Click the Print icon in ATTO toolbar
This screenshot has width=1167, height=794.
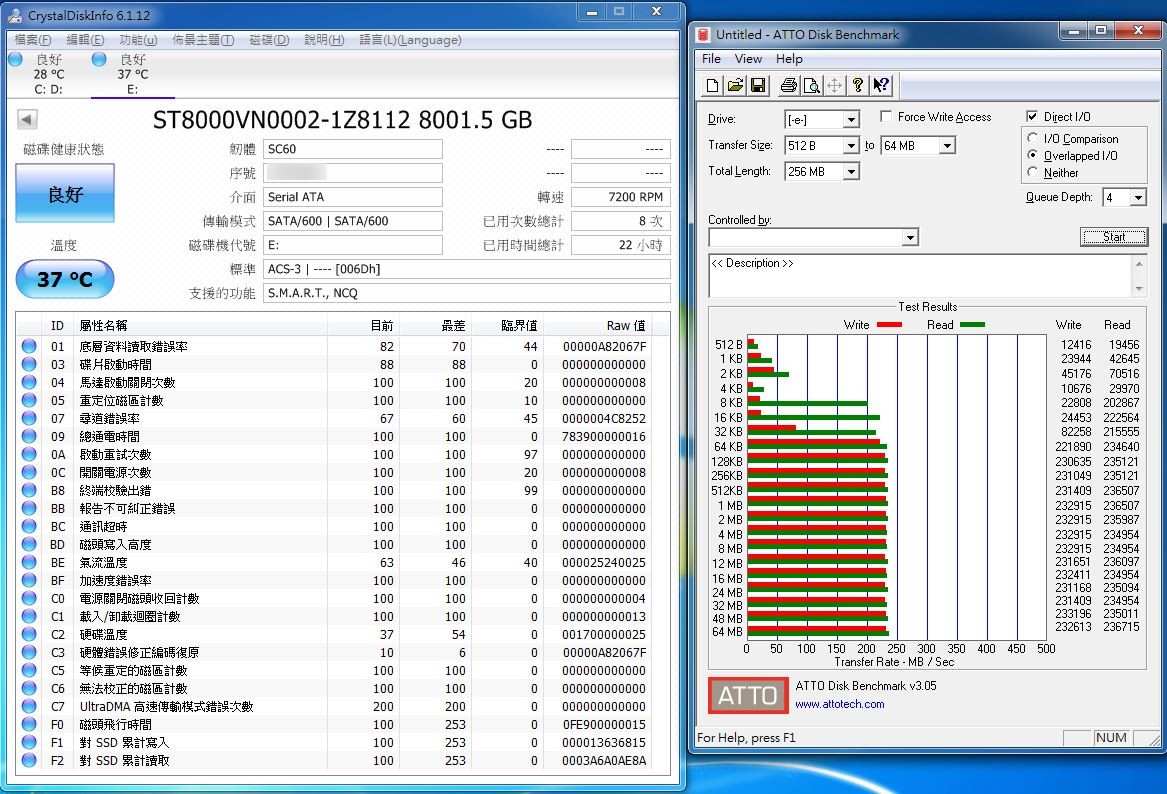point(788,86)
